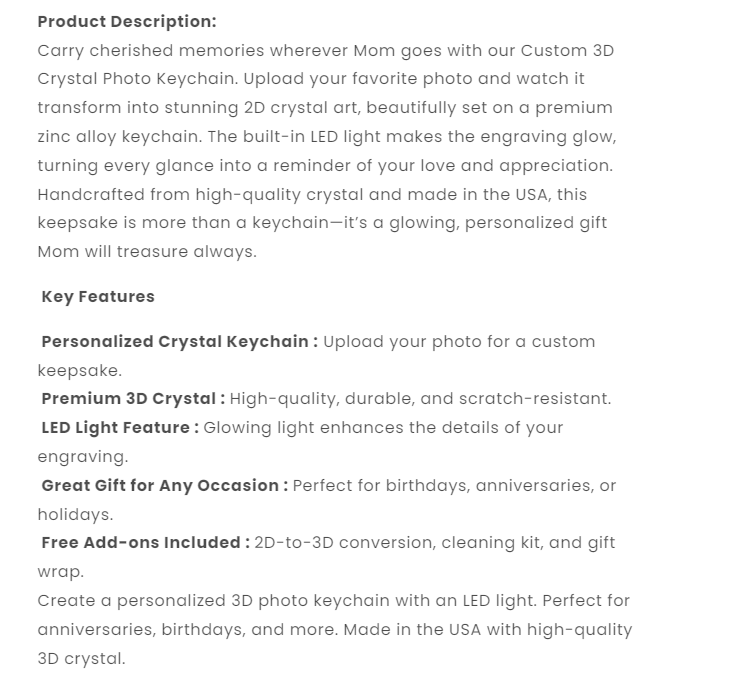The height and width of the screenshot is (687, 742).
Task: Click the Product Description heading
Action: (127, 22)
